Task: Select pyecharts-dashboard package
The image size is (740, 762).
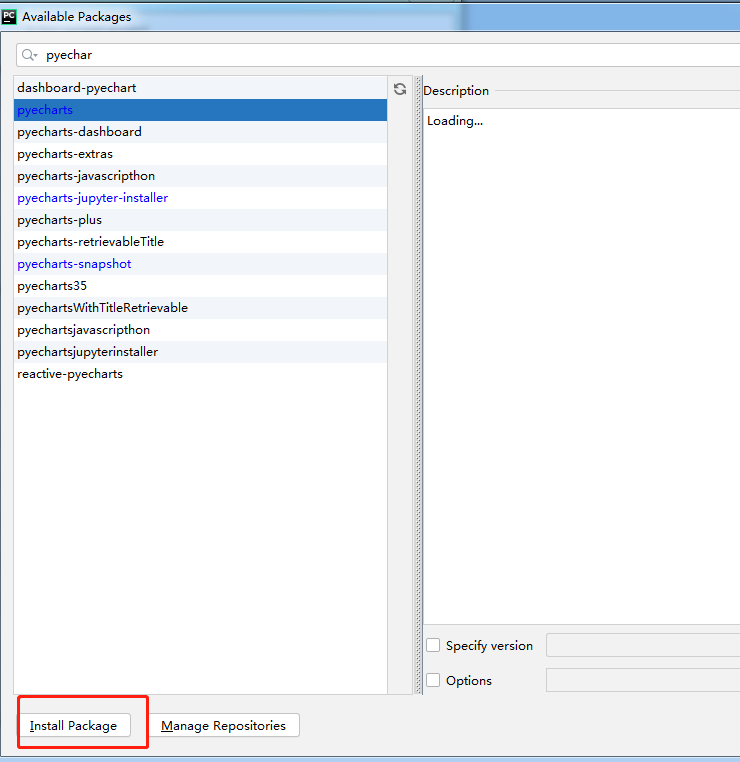Action: coord(79,132)
